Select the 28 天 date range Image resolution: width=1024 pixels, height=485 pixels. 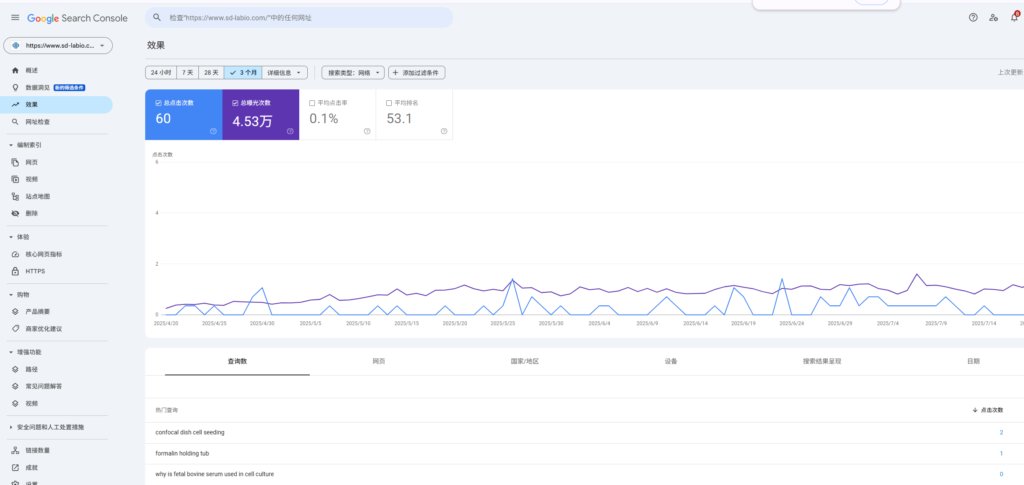tap(210, 72)
